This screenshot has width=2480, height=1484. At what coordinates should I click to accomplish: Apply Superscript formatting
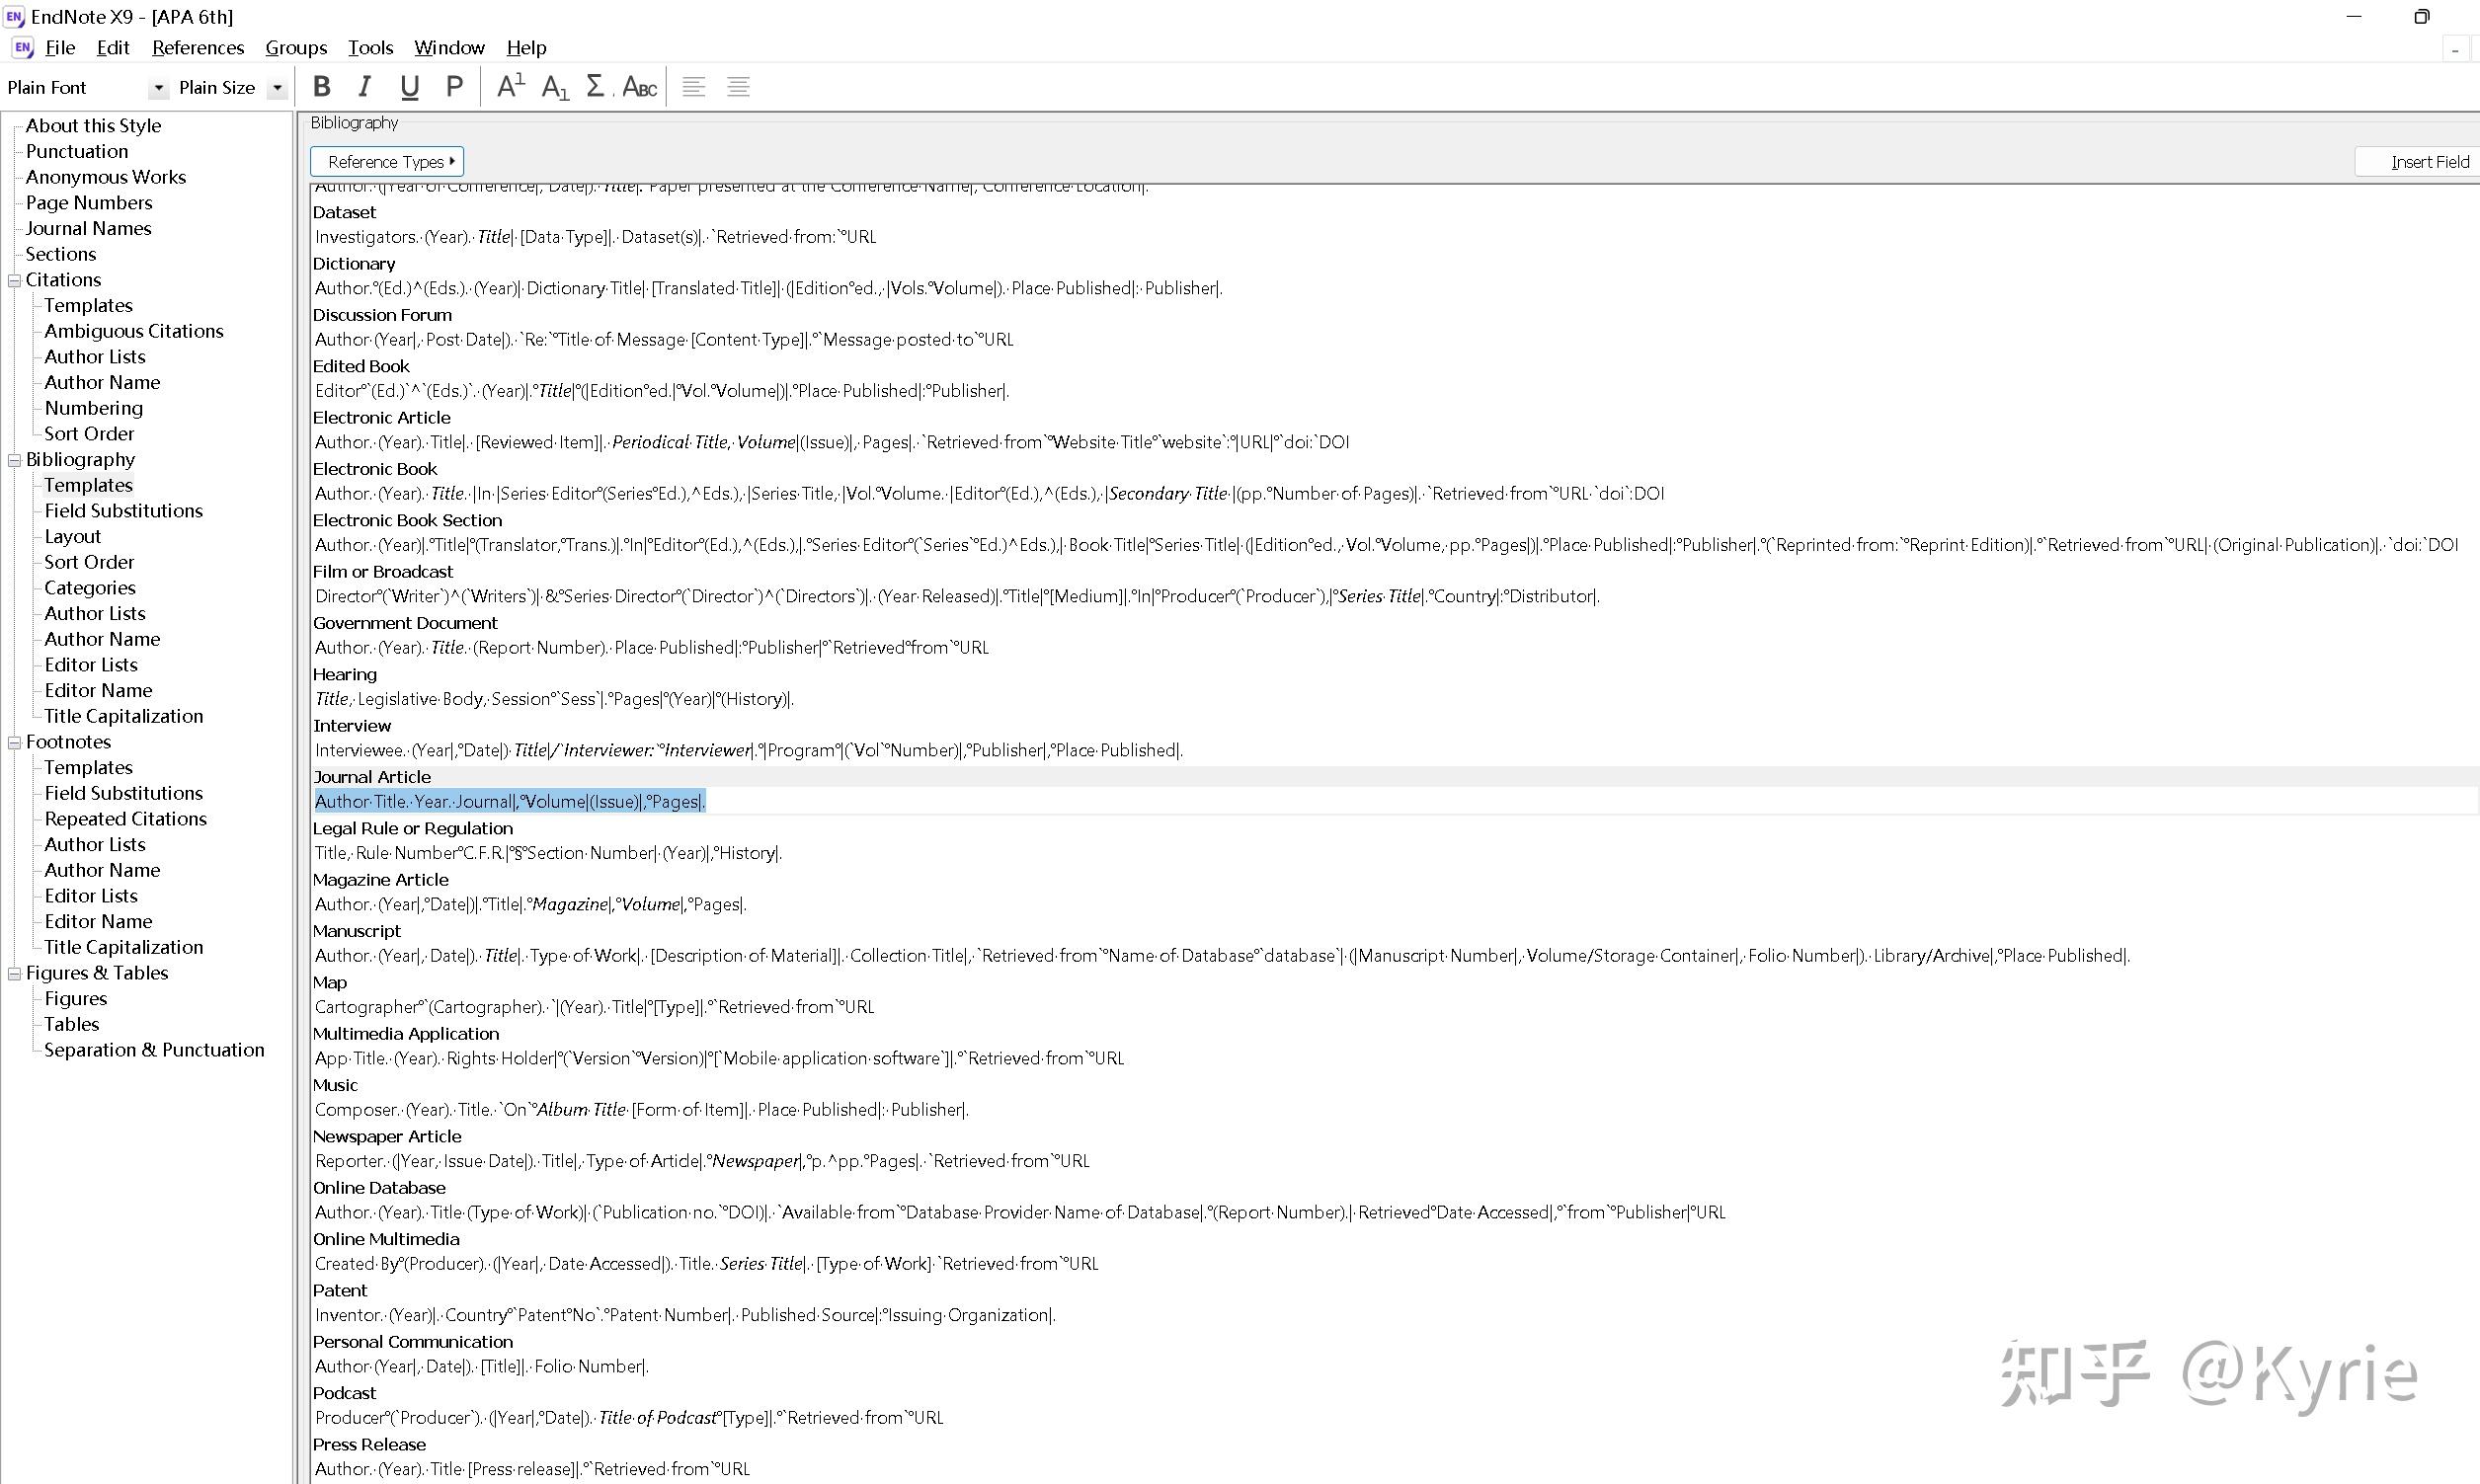coord(510,87)
